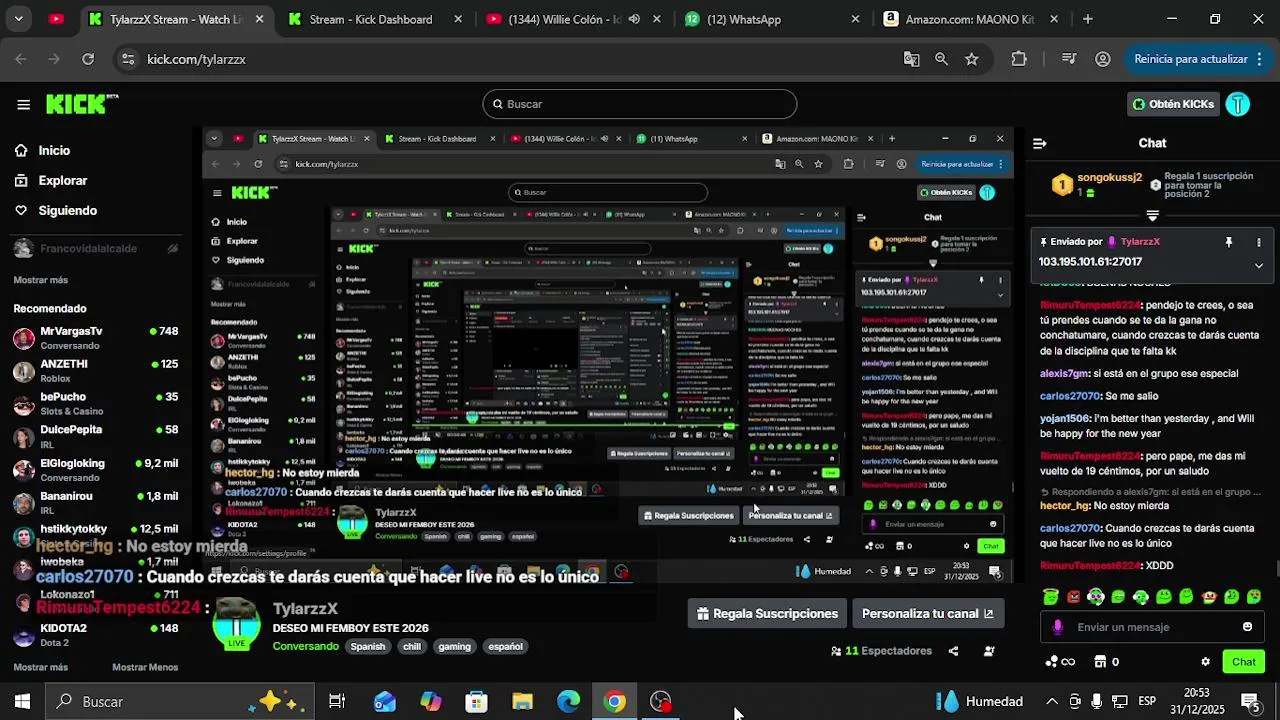Open moderator user settings icon
1280x720 pixels.
(989, 651)
